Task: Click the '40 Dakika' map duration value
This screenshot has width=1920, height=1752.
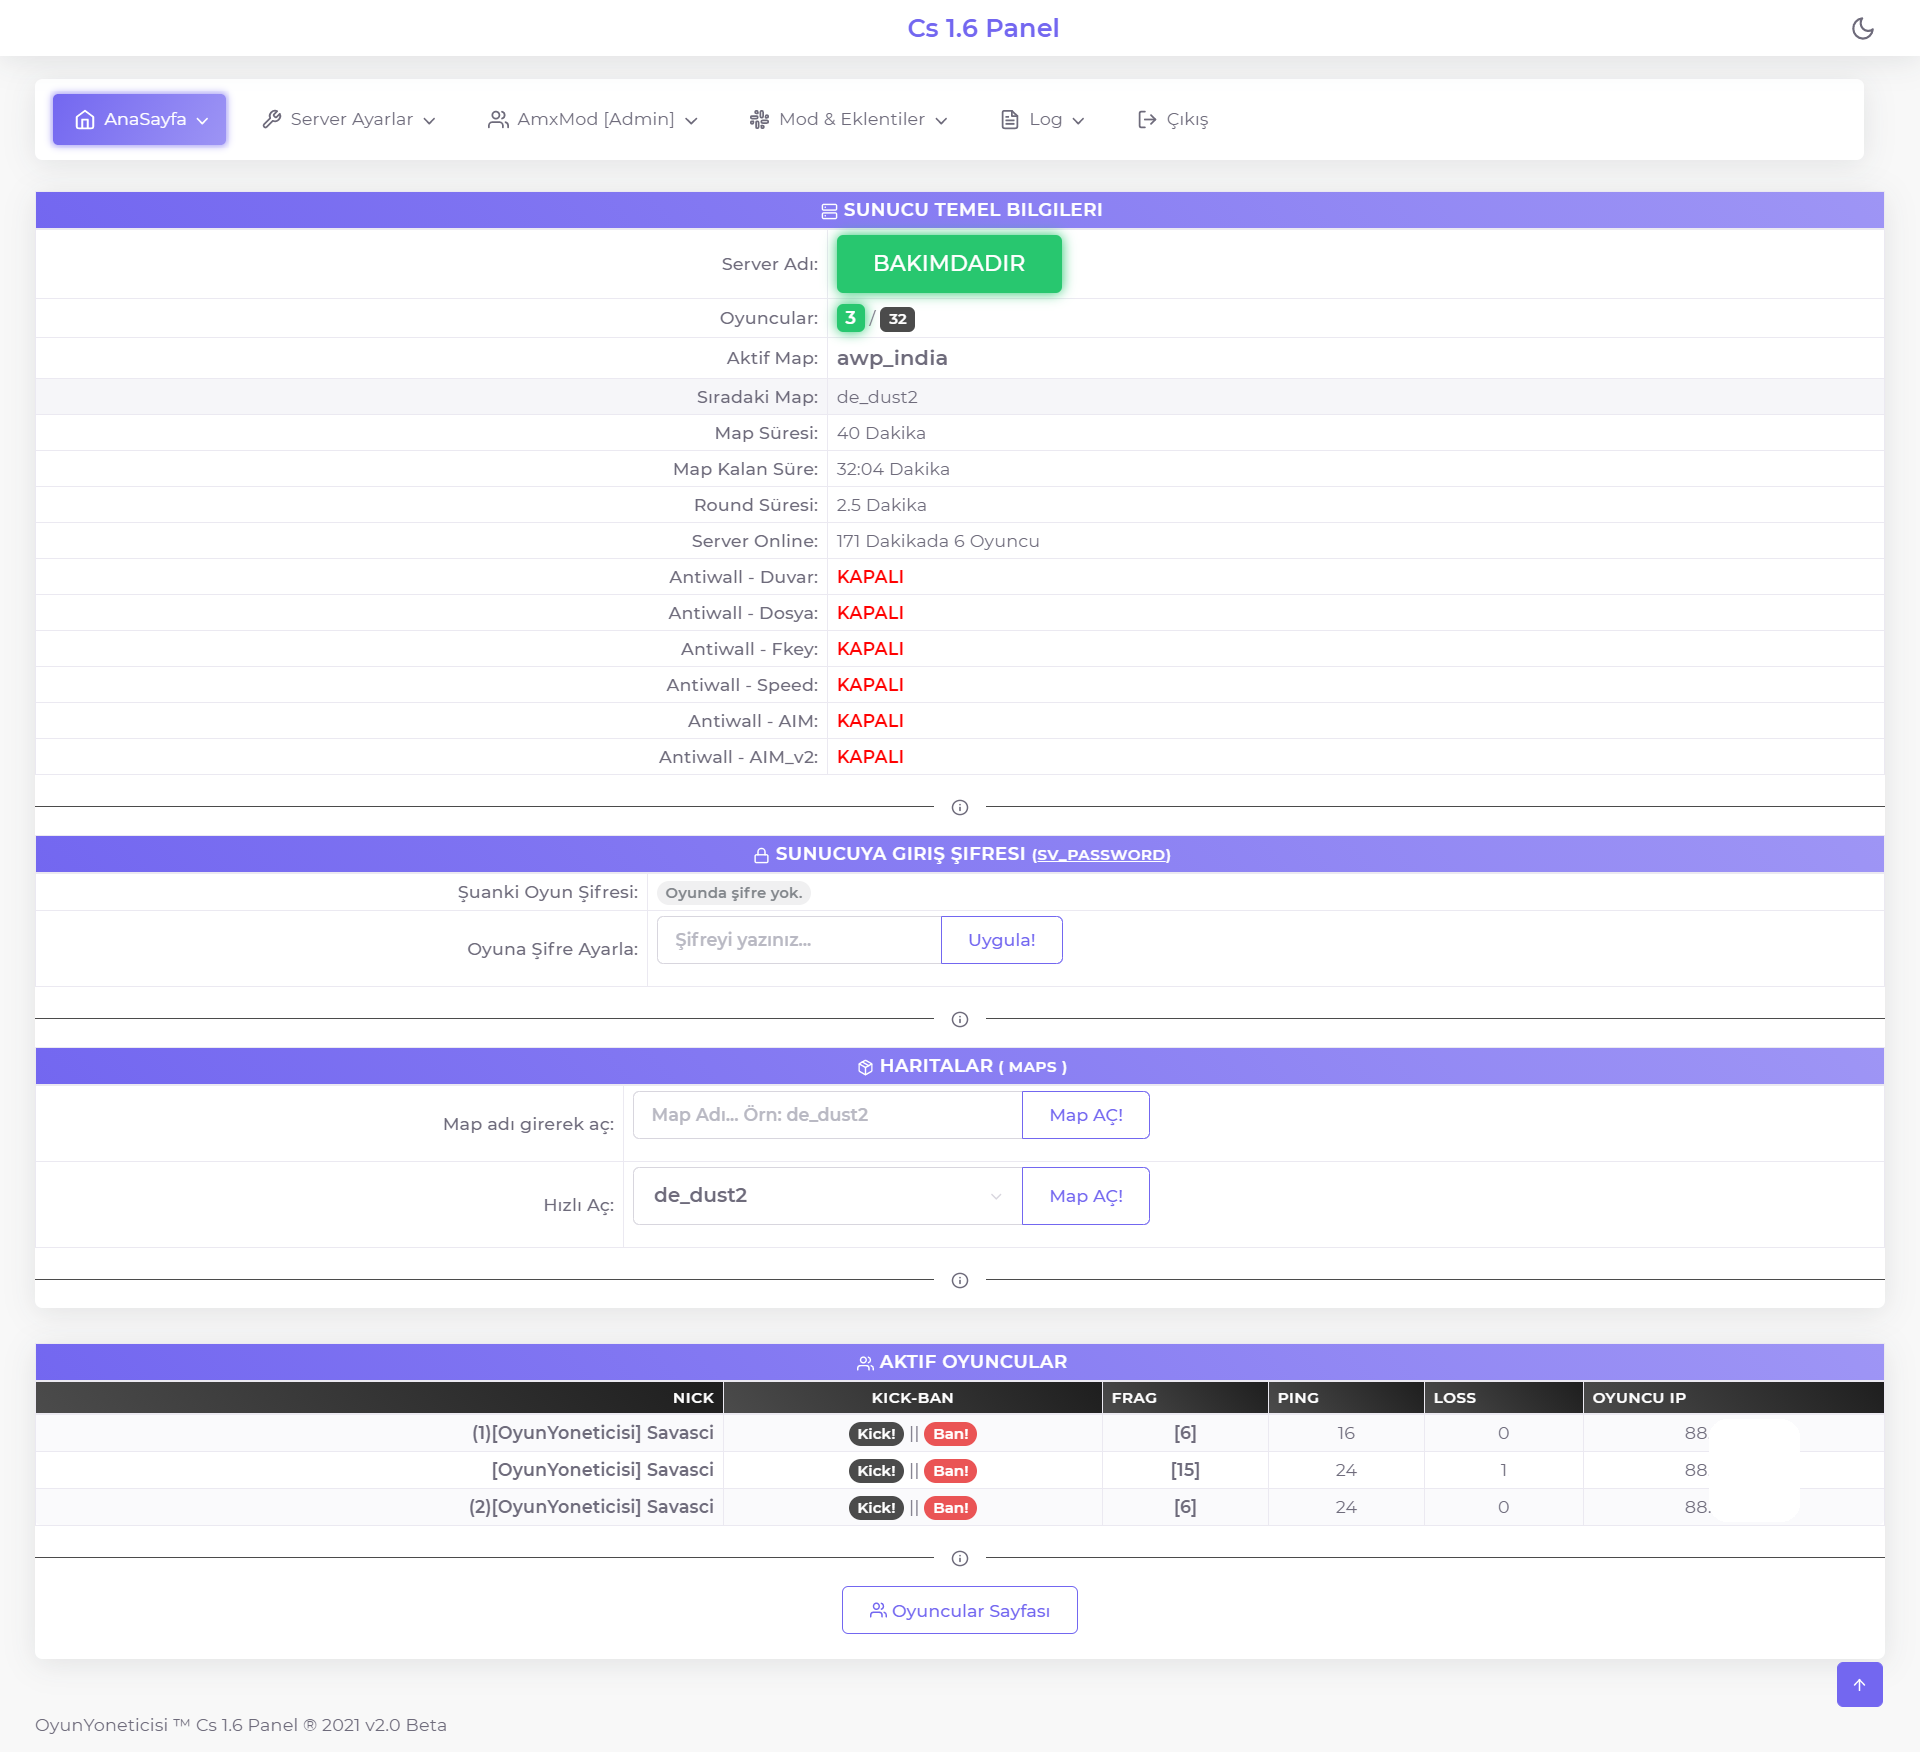Action: pos(881,433)
